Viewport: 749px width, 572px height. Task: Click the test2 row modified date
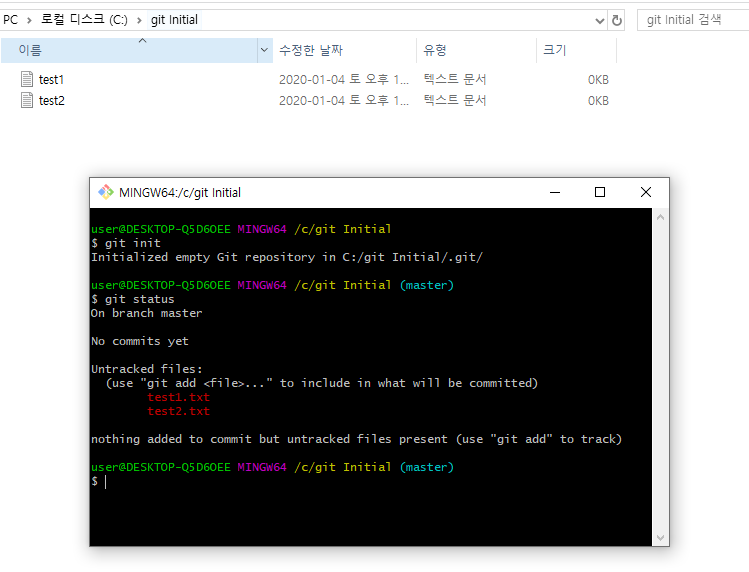tap(344, 100)
